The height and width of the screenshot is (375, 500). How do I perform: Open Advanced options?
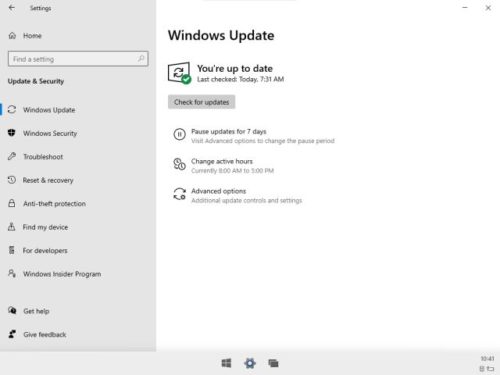[218, 191]
